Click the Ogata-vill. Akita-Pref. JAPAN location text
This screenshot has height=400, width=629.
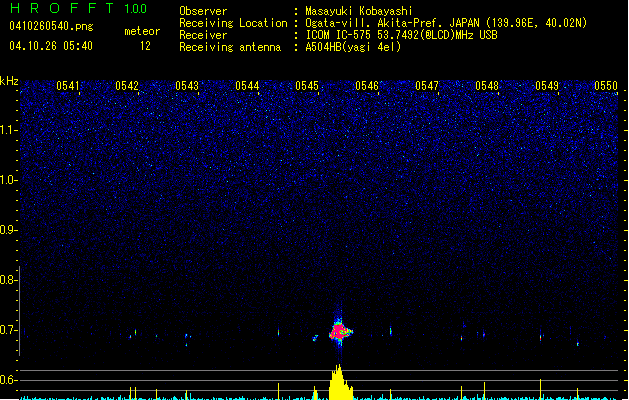[446, 23]
